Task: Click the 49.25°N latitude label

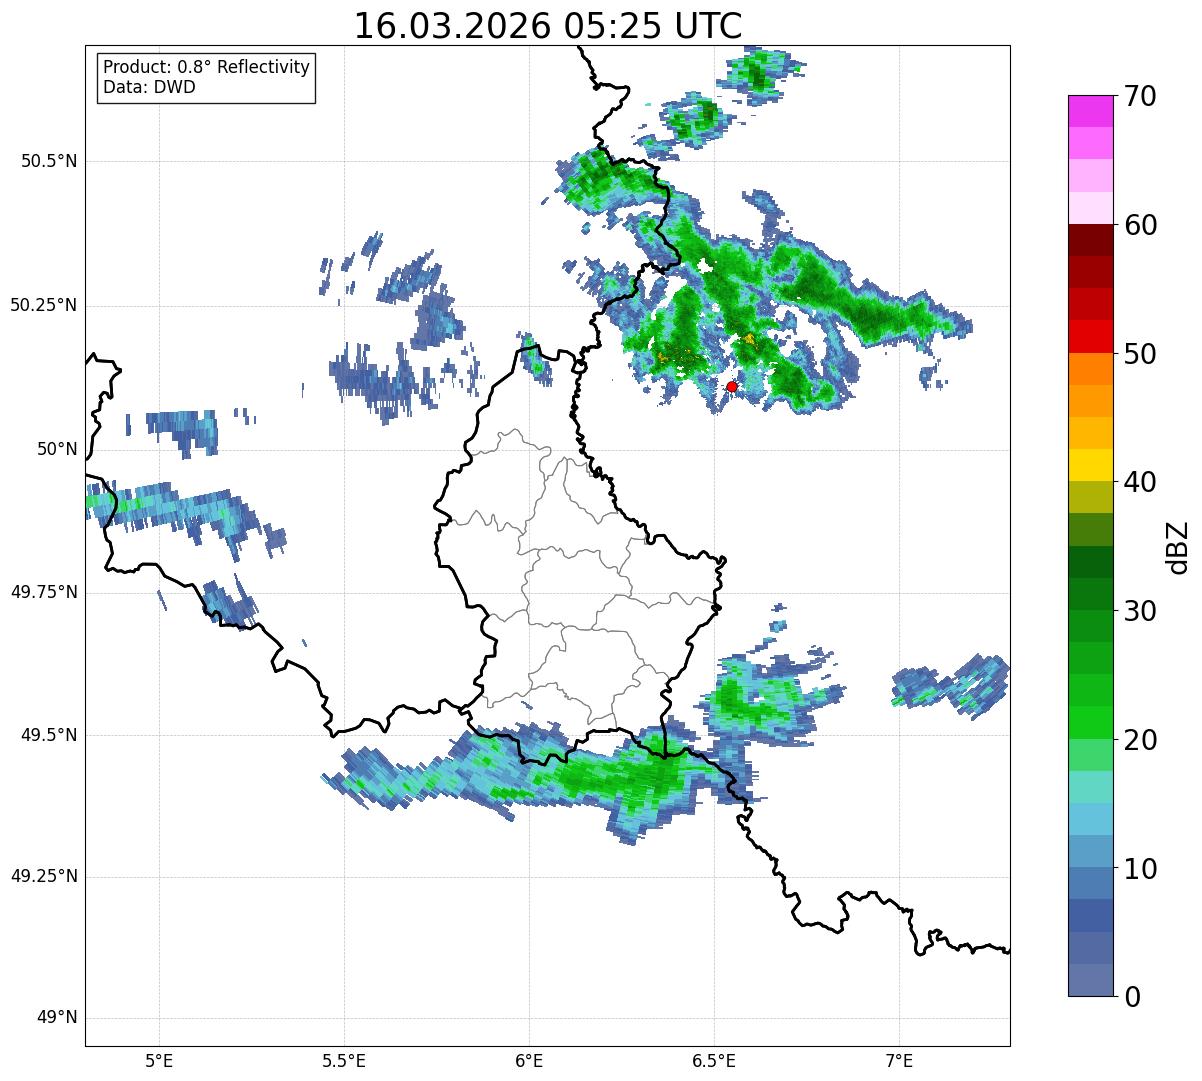Action: 43,877
